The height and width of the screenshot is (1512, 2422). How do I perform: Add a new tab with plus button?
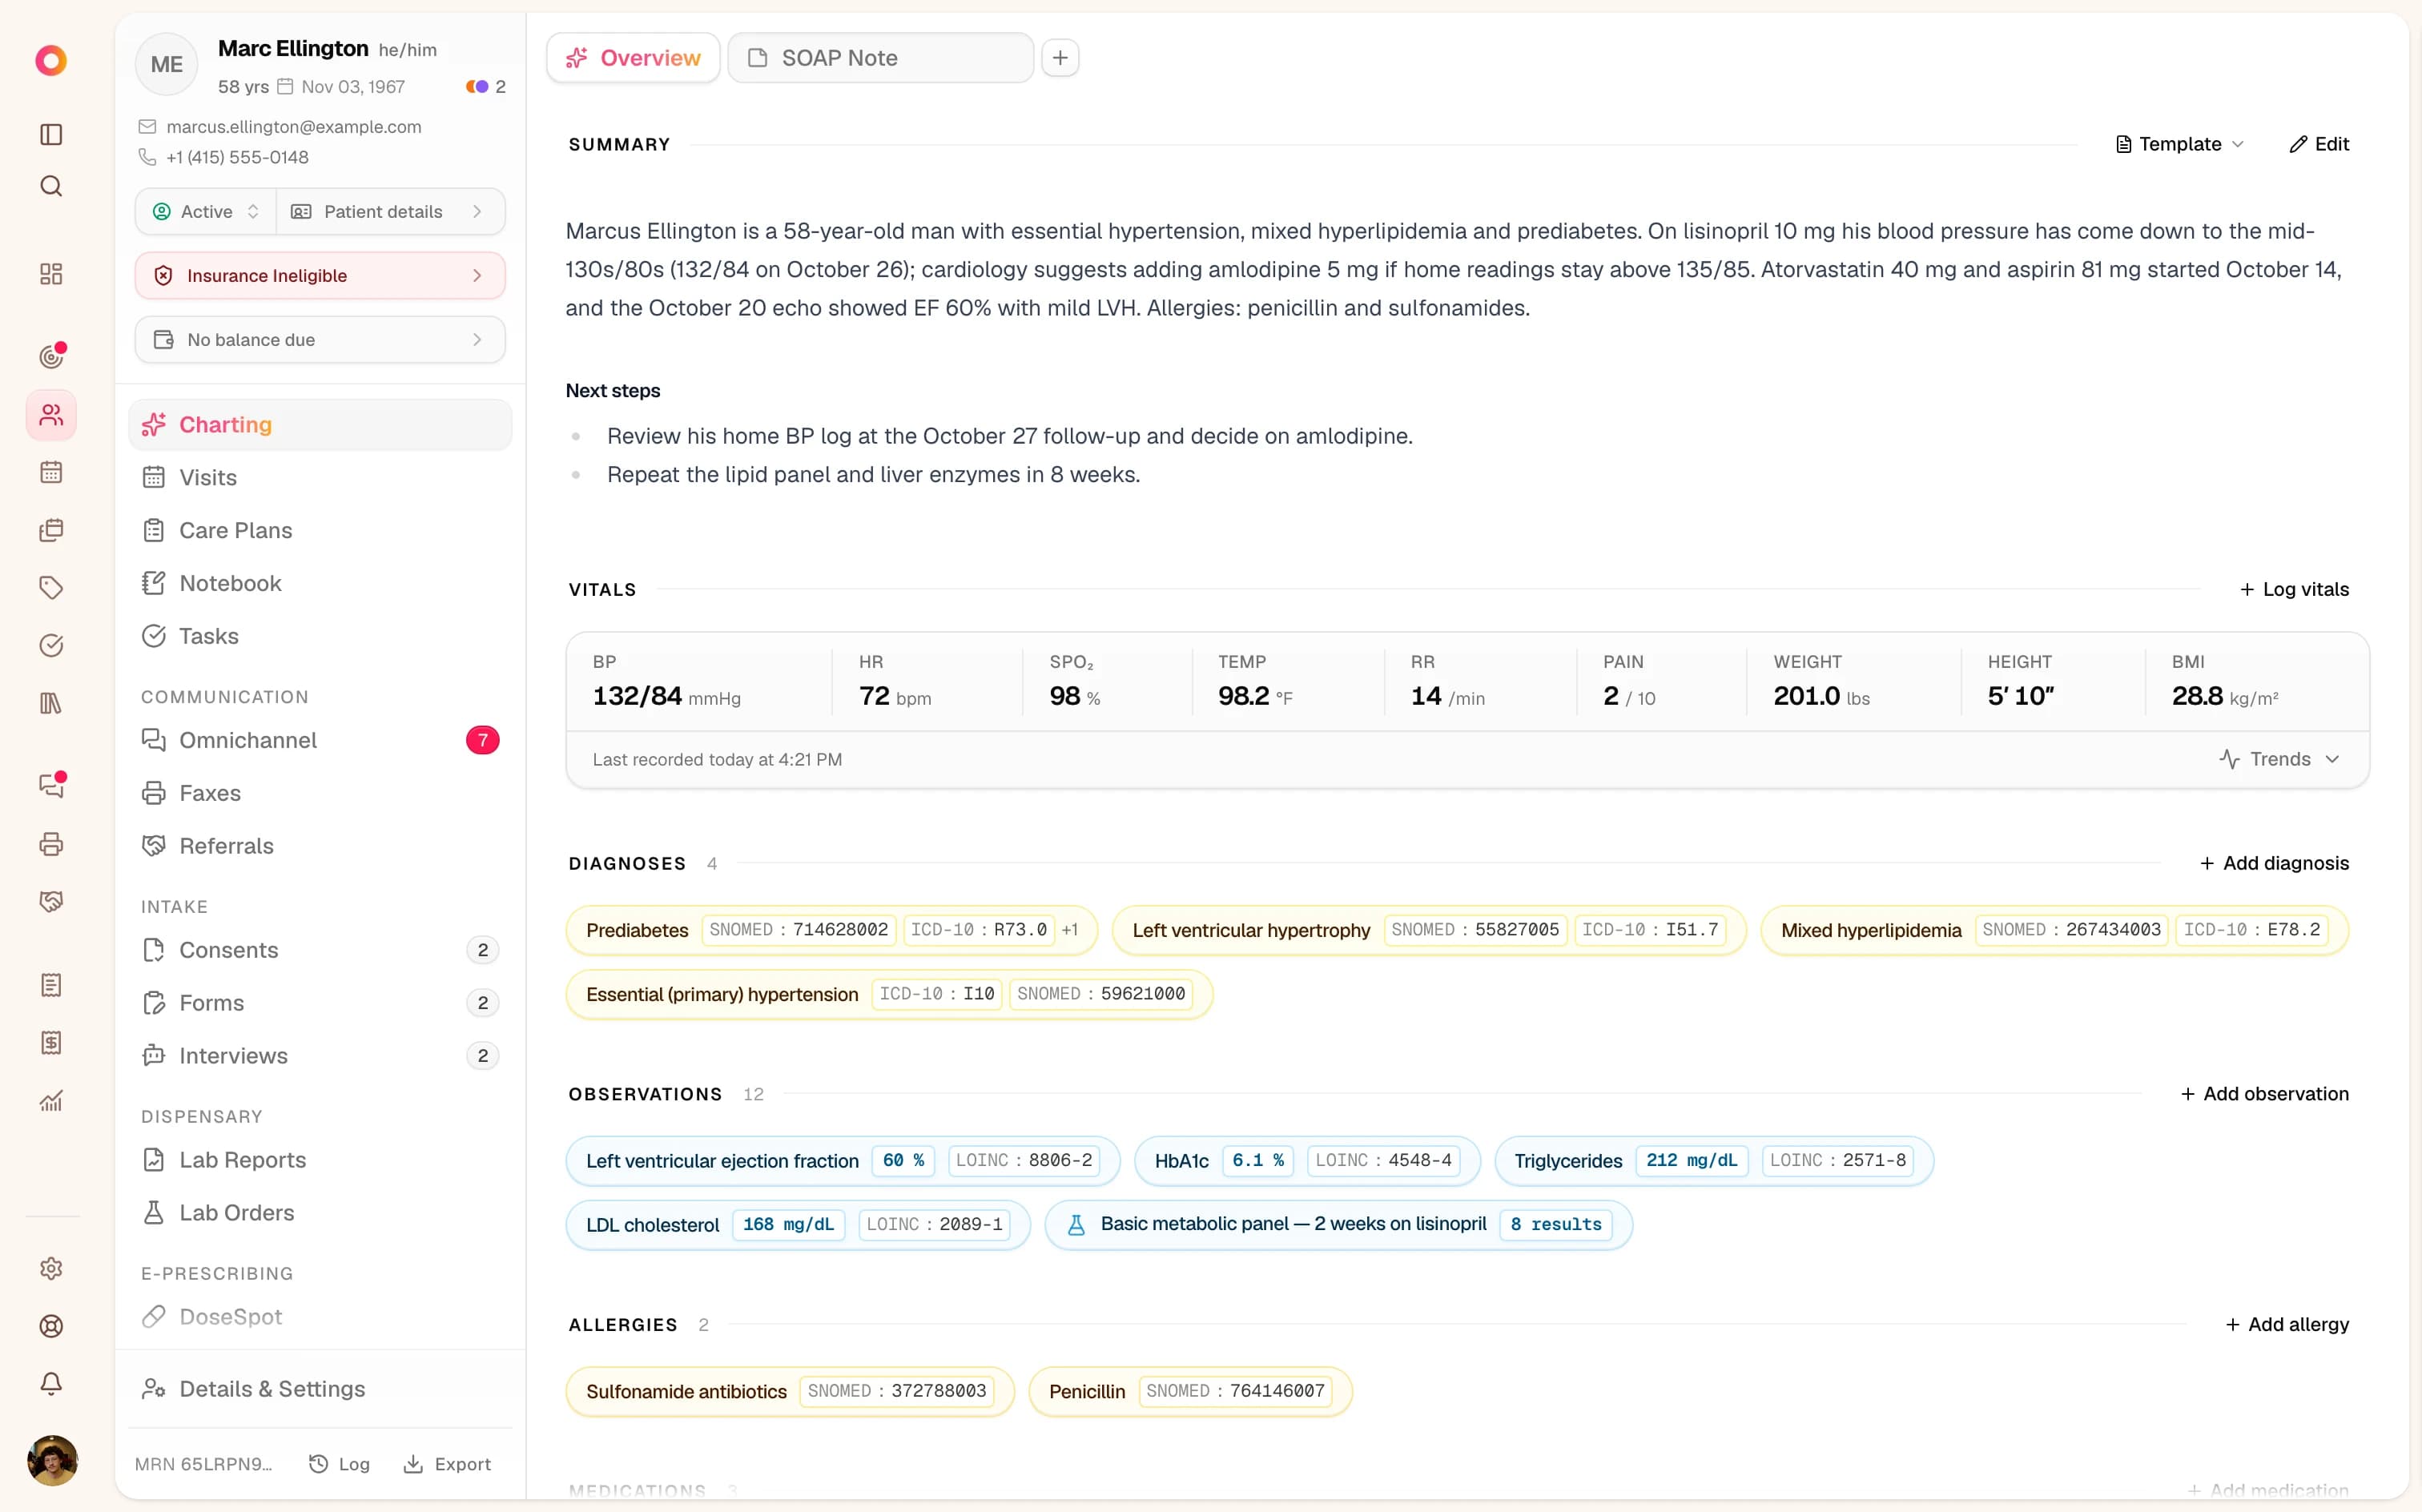point(1060,58)
